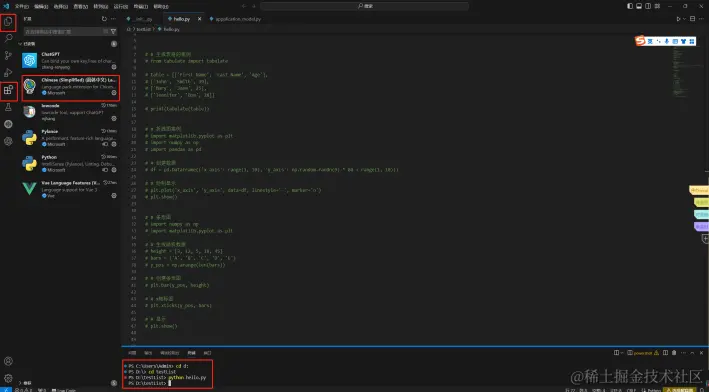Click the Sogou microphone voice input icon
This screenshot has height=392, width=710.
click(x=667, y=41)
